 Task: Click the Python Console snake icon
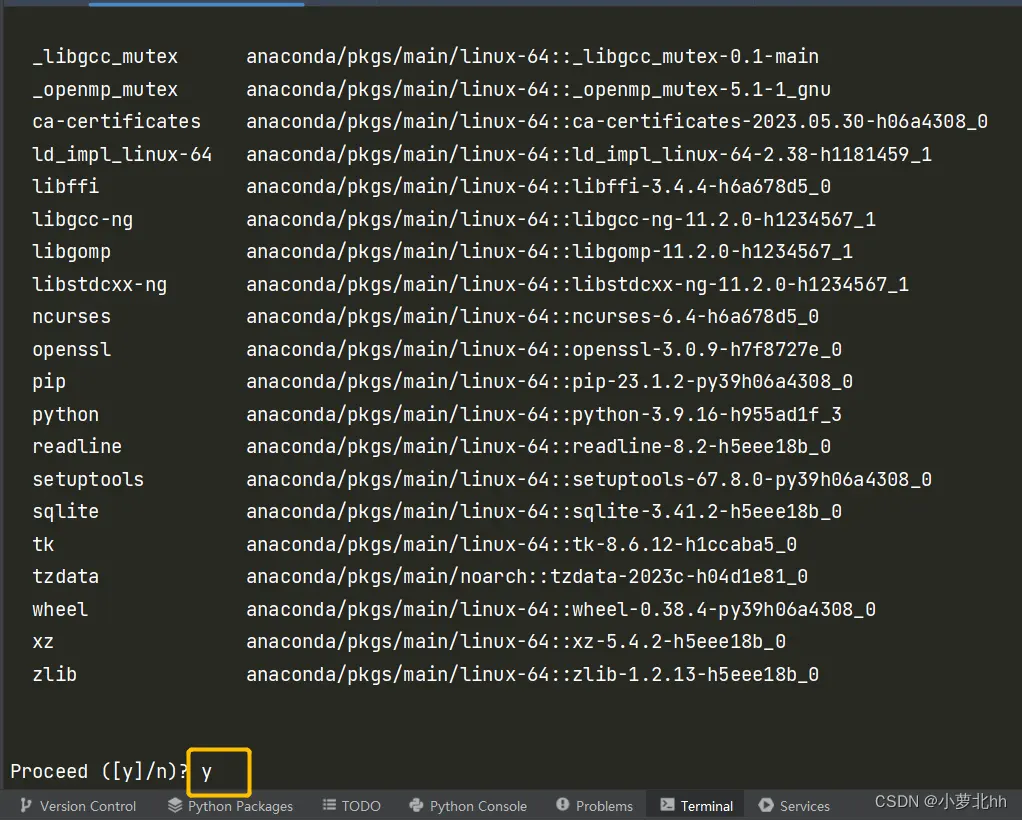[x=416, y=806]
